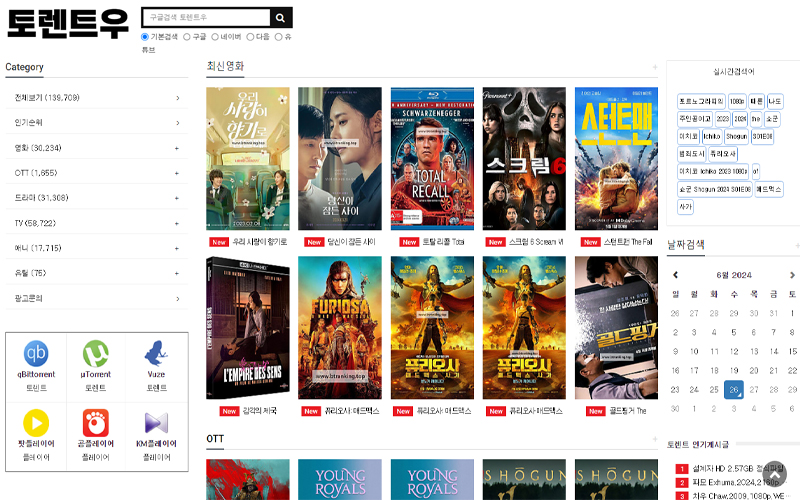Open the 최신영화 section heading
The image size is (800, 500).
[225, 66]
